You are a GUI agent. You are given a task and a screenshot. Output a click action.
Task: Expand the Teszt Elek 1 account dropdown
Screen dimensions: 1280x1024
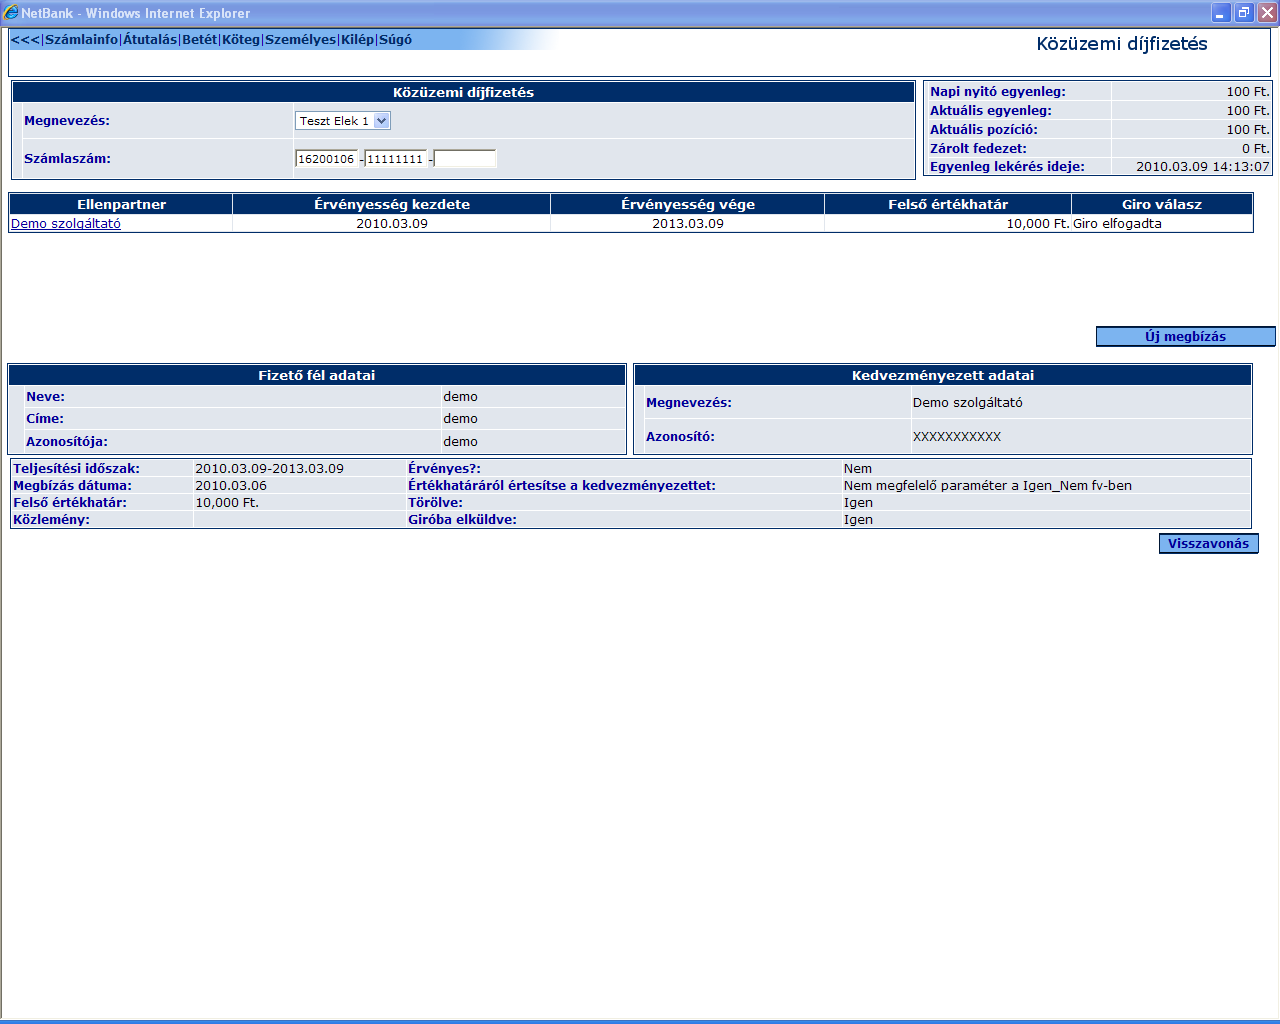coord(343,121)
